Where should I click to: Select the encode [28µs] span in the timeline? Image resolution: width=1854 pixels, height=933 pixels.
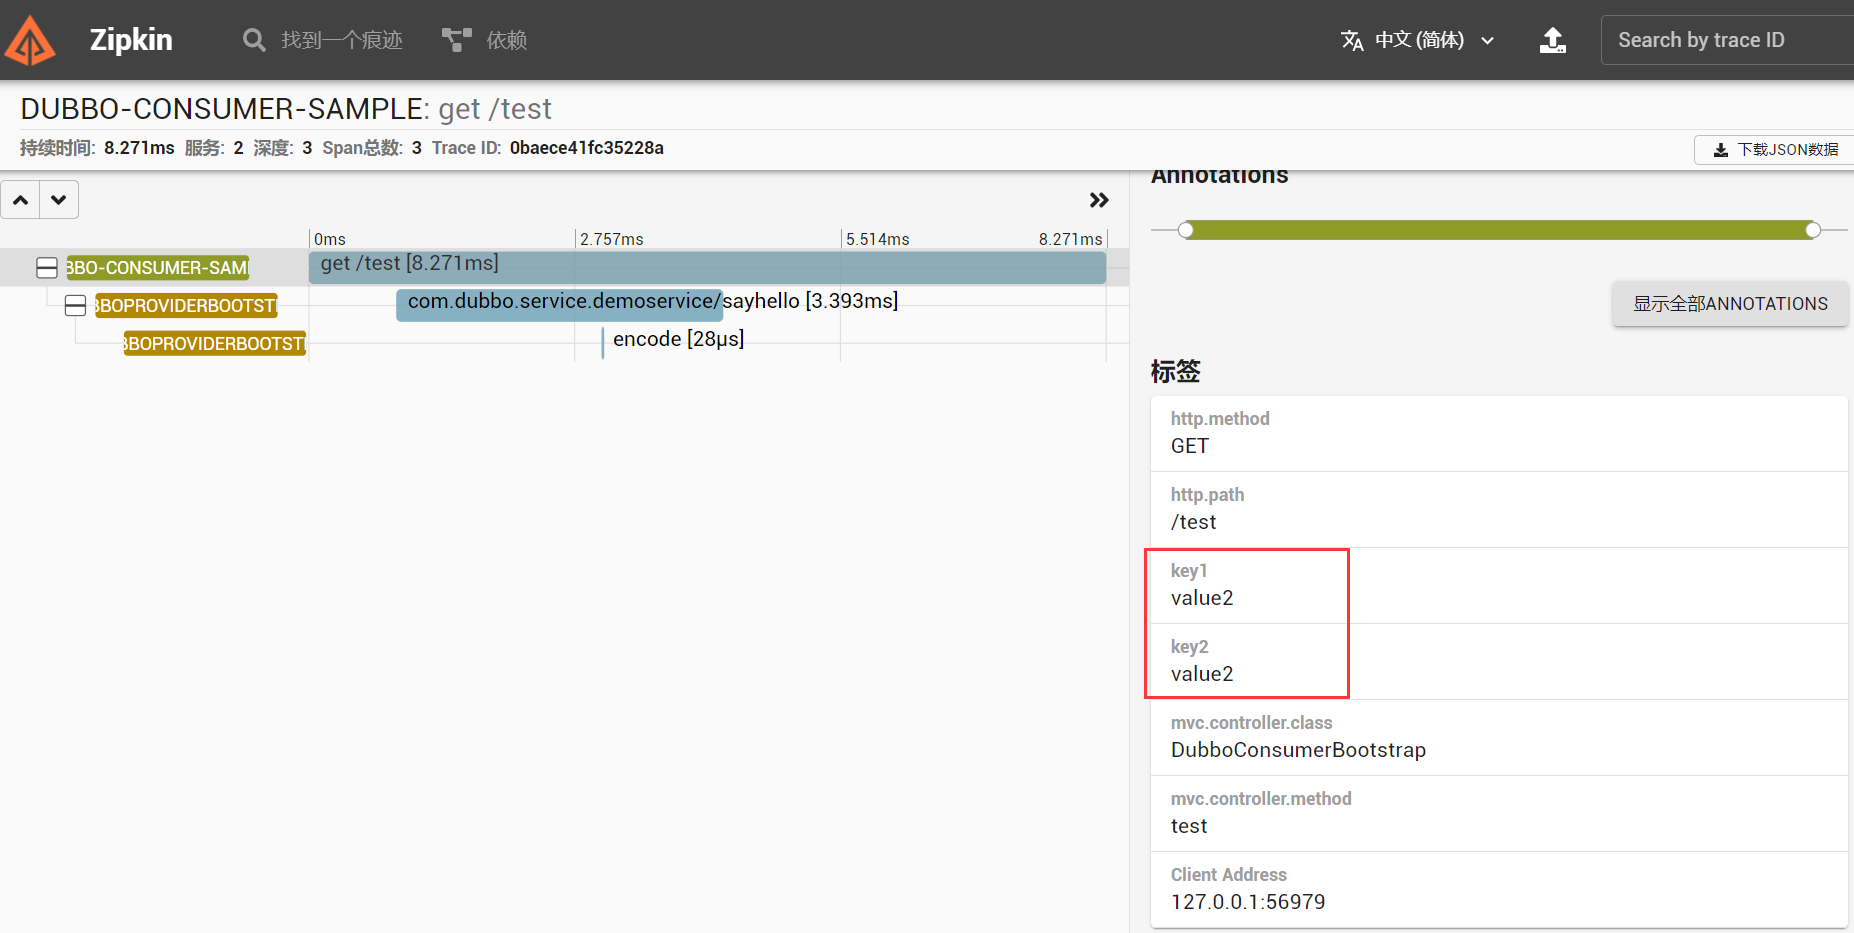tap(676, 339)
